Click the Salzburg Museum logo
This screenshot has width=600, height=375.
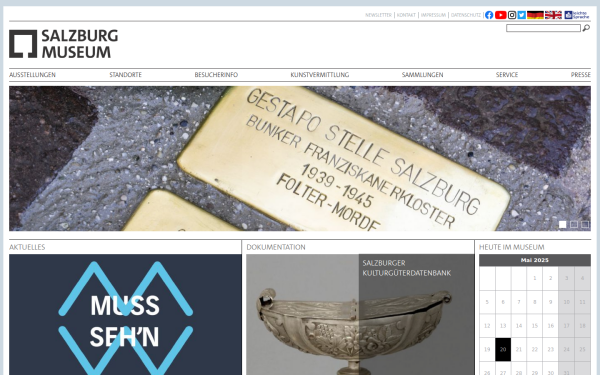pyautogui.click(x=64, y=44)
